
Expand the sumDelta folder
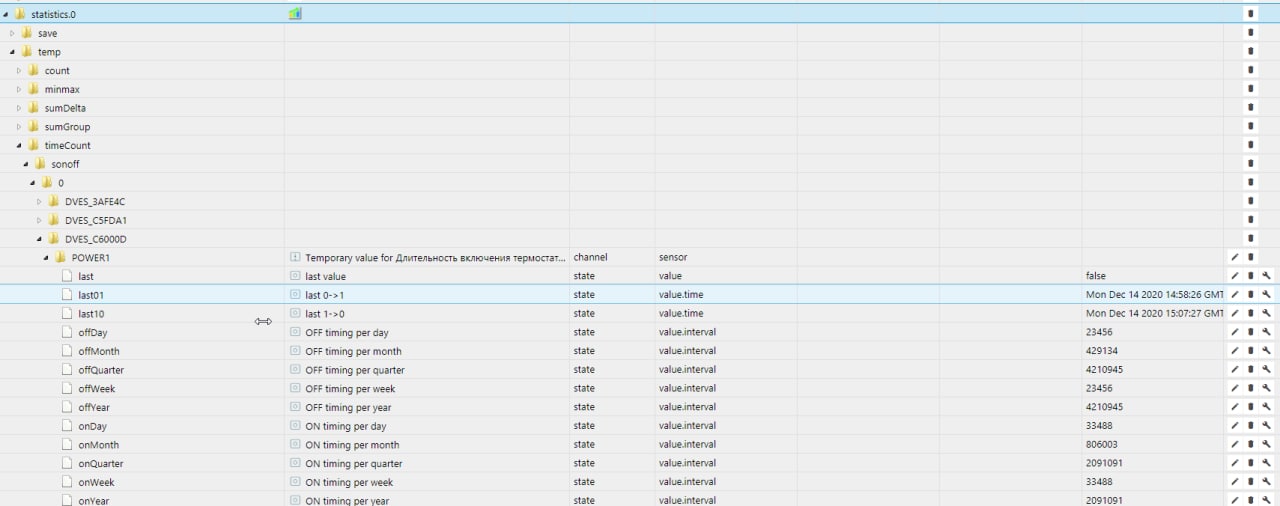tap(19, 108)
